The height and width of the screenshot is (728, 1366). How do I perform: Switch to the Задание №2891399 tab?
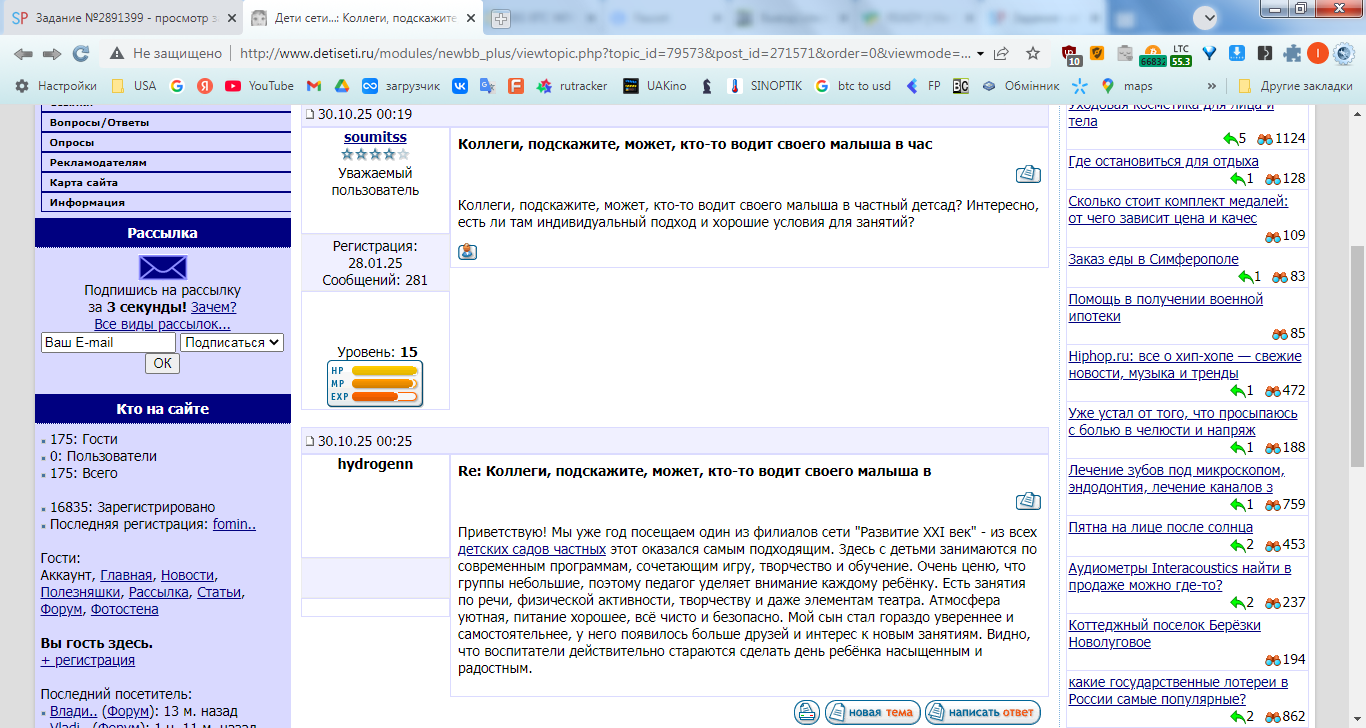(123, 18)
